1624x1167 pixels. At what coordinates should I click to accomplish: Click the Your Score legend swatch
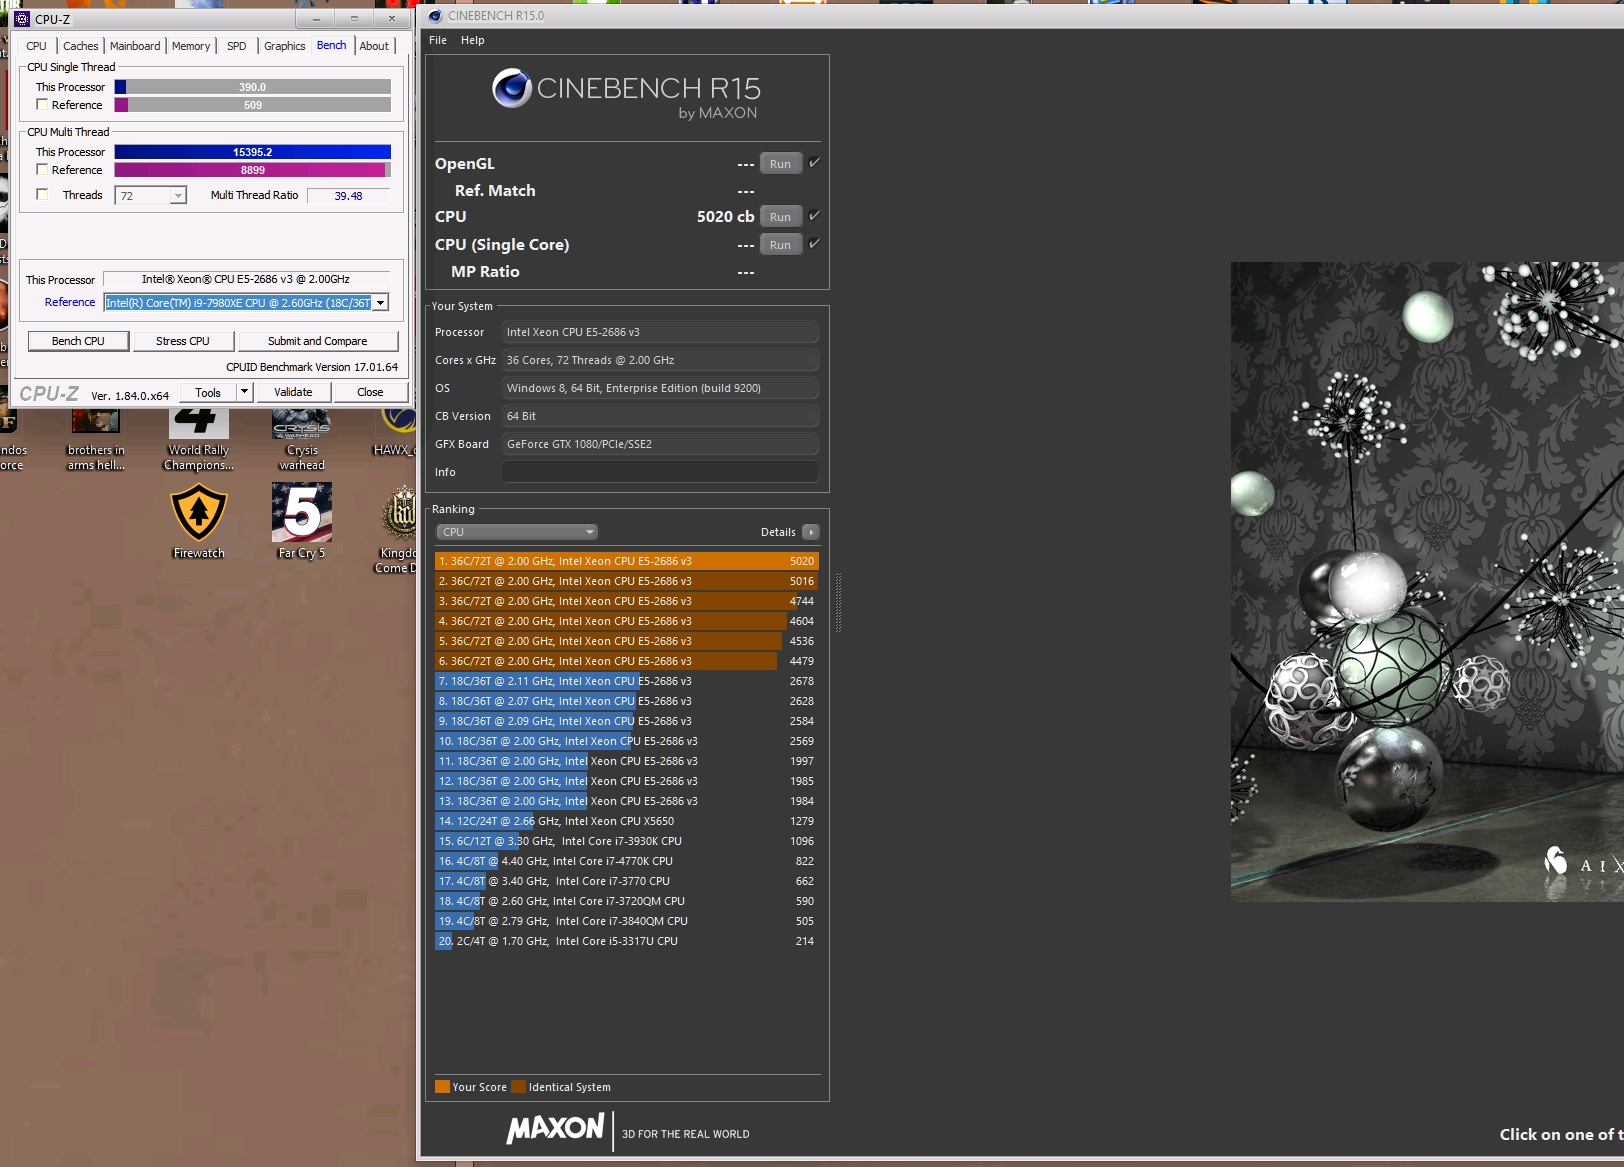tap(442, 1087)
